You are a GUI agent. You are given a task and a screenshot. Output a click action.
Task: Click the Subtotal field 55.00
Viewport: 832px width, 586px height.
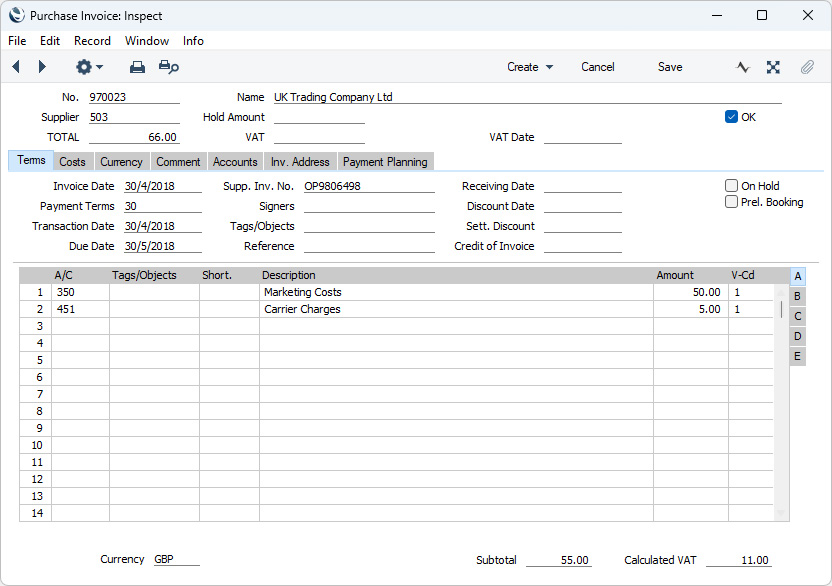point(559,560)
